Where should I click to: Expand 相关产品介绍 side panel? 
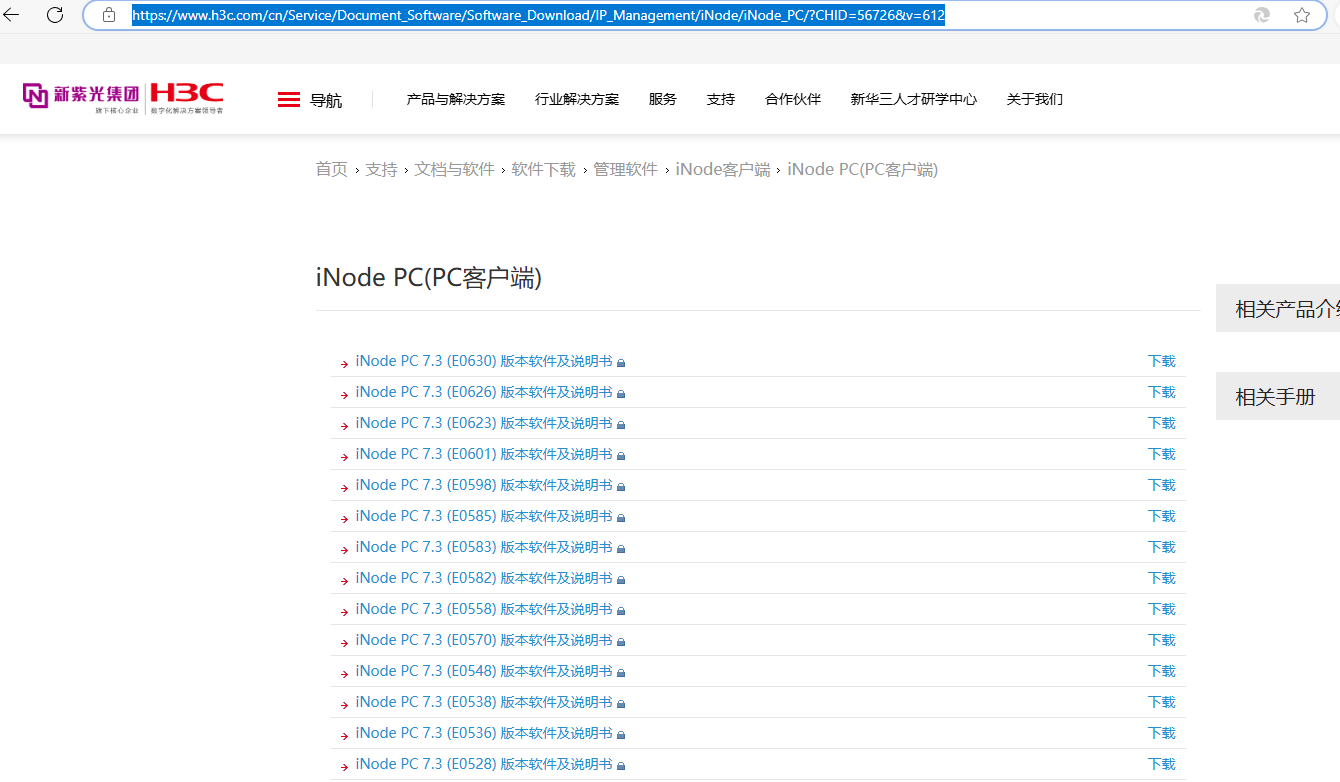pyautogui.click(x=1278, y=308)
